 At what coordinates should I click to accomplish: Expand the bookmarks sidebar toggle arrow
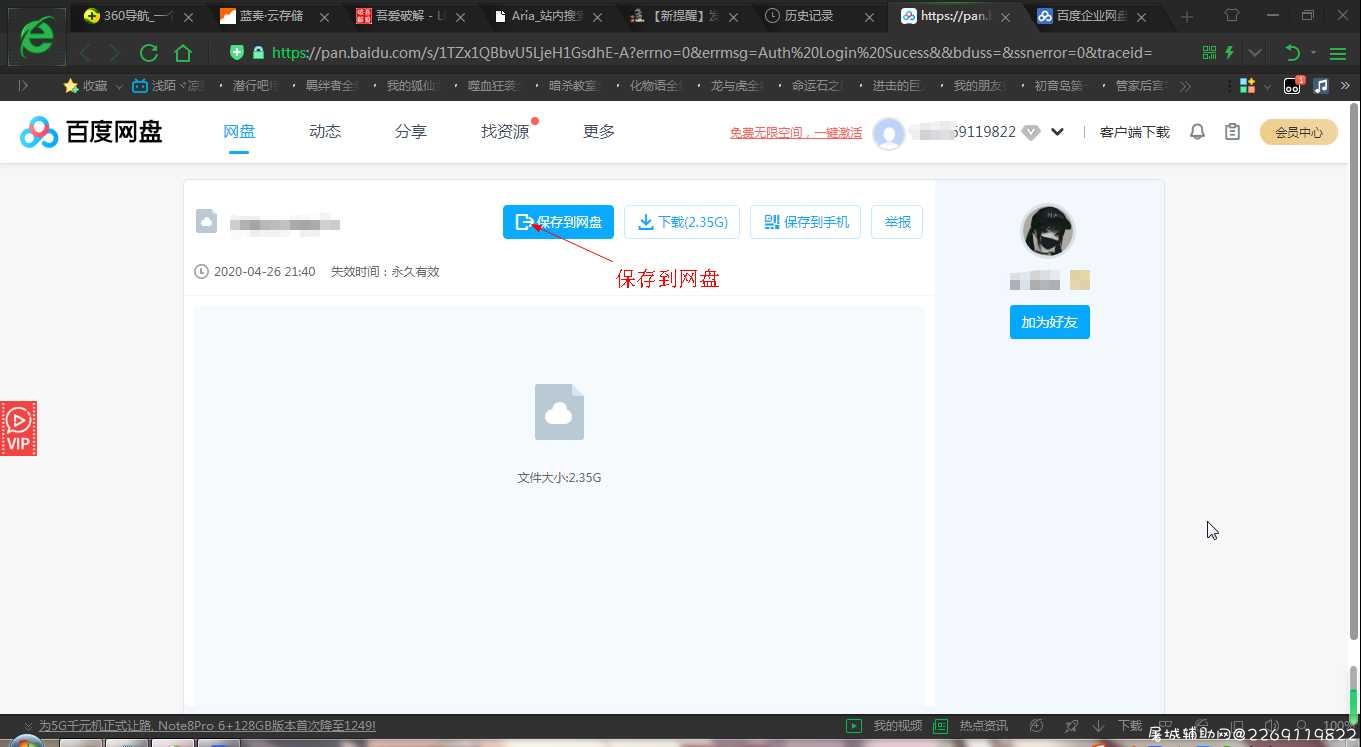tap(23, 86)
